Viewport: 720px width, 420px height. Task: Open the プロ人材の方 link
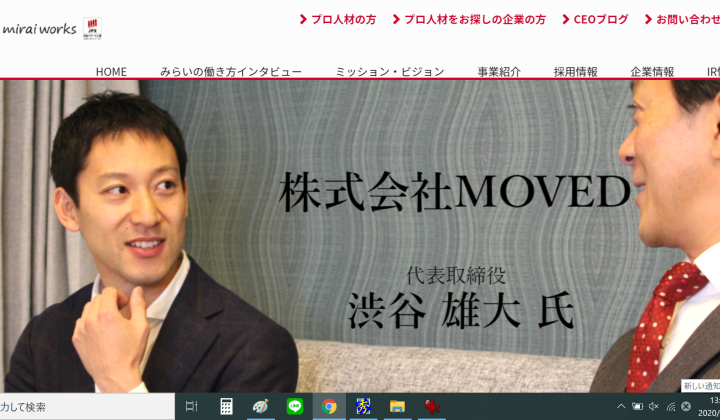click(338, 19)
